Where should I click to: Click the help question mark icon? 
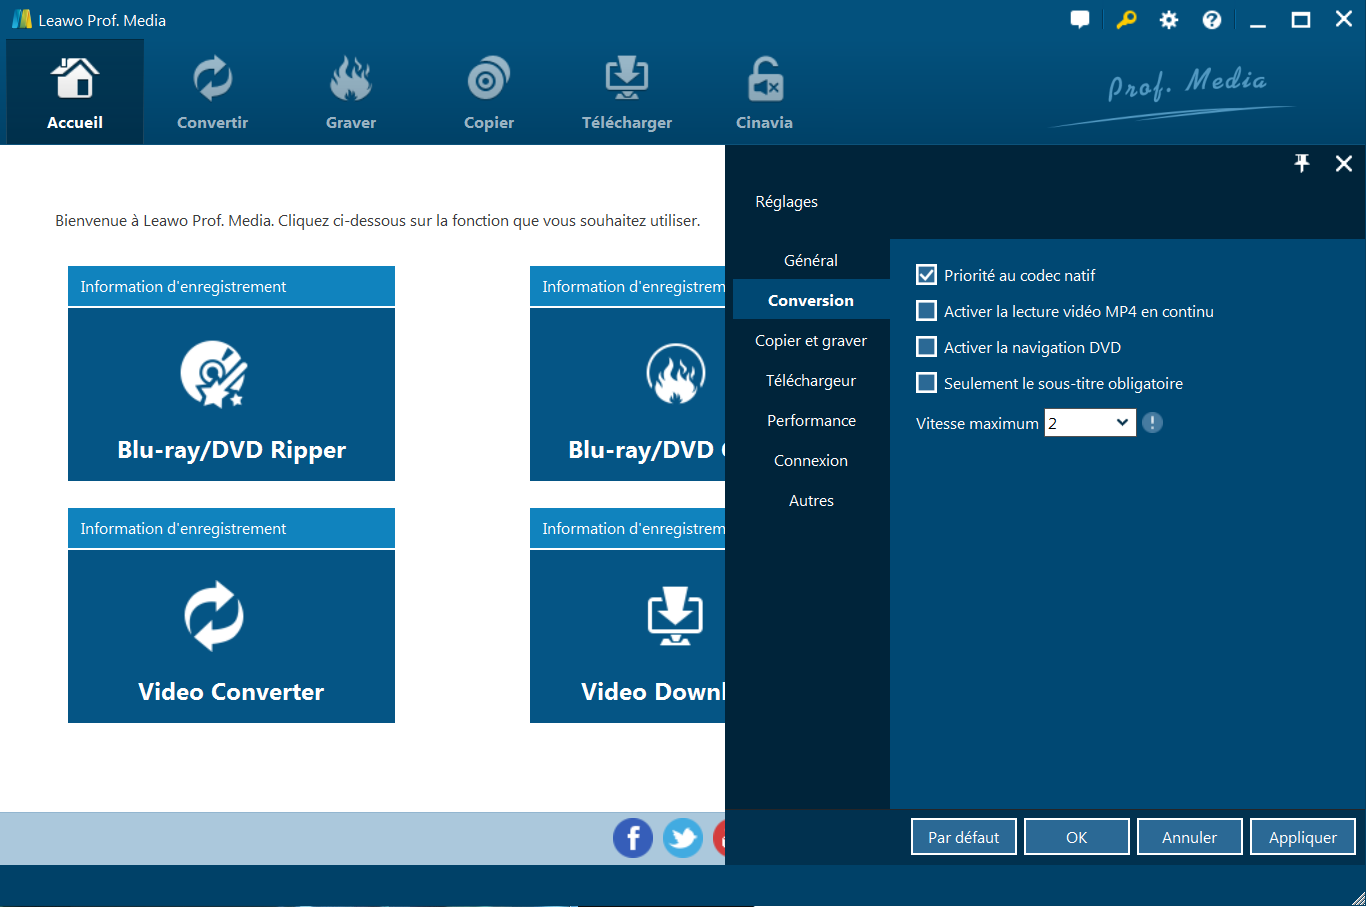pyautogui.click(x=1212, y=20)
